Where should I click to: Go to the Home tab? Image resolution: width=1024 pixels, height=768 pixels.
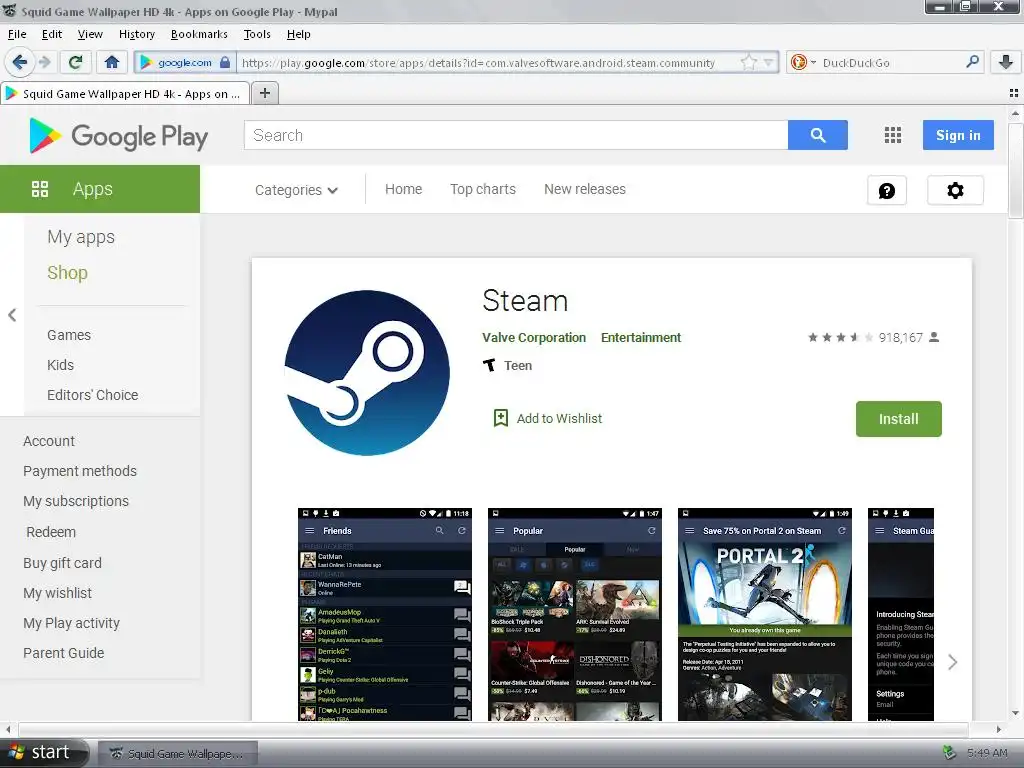404,189
